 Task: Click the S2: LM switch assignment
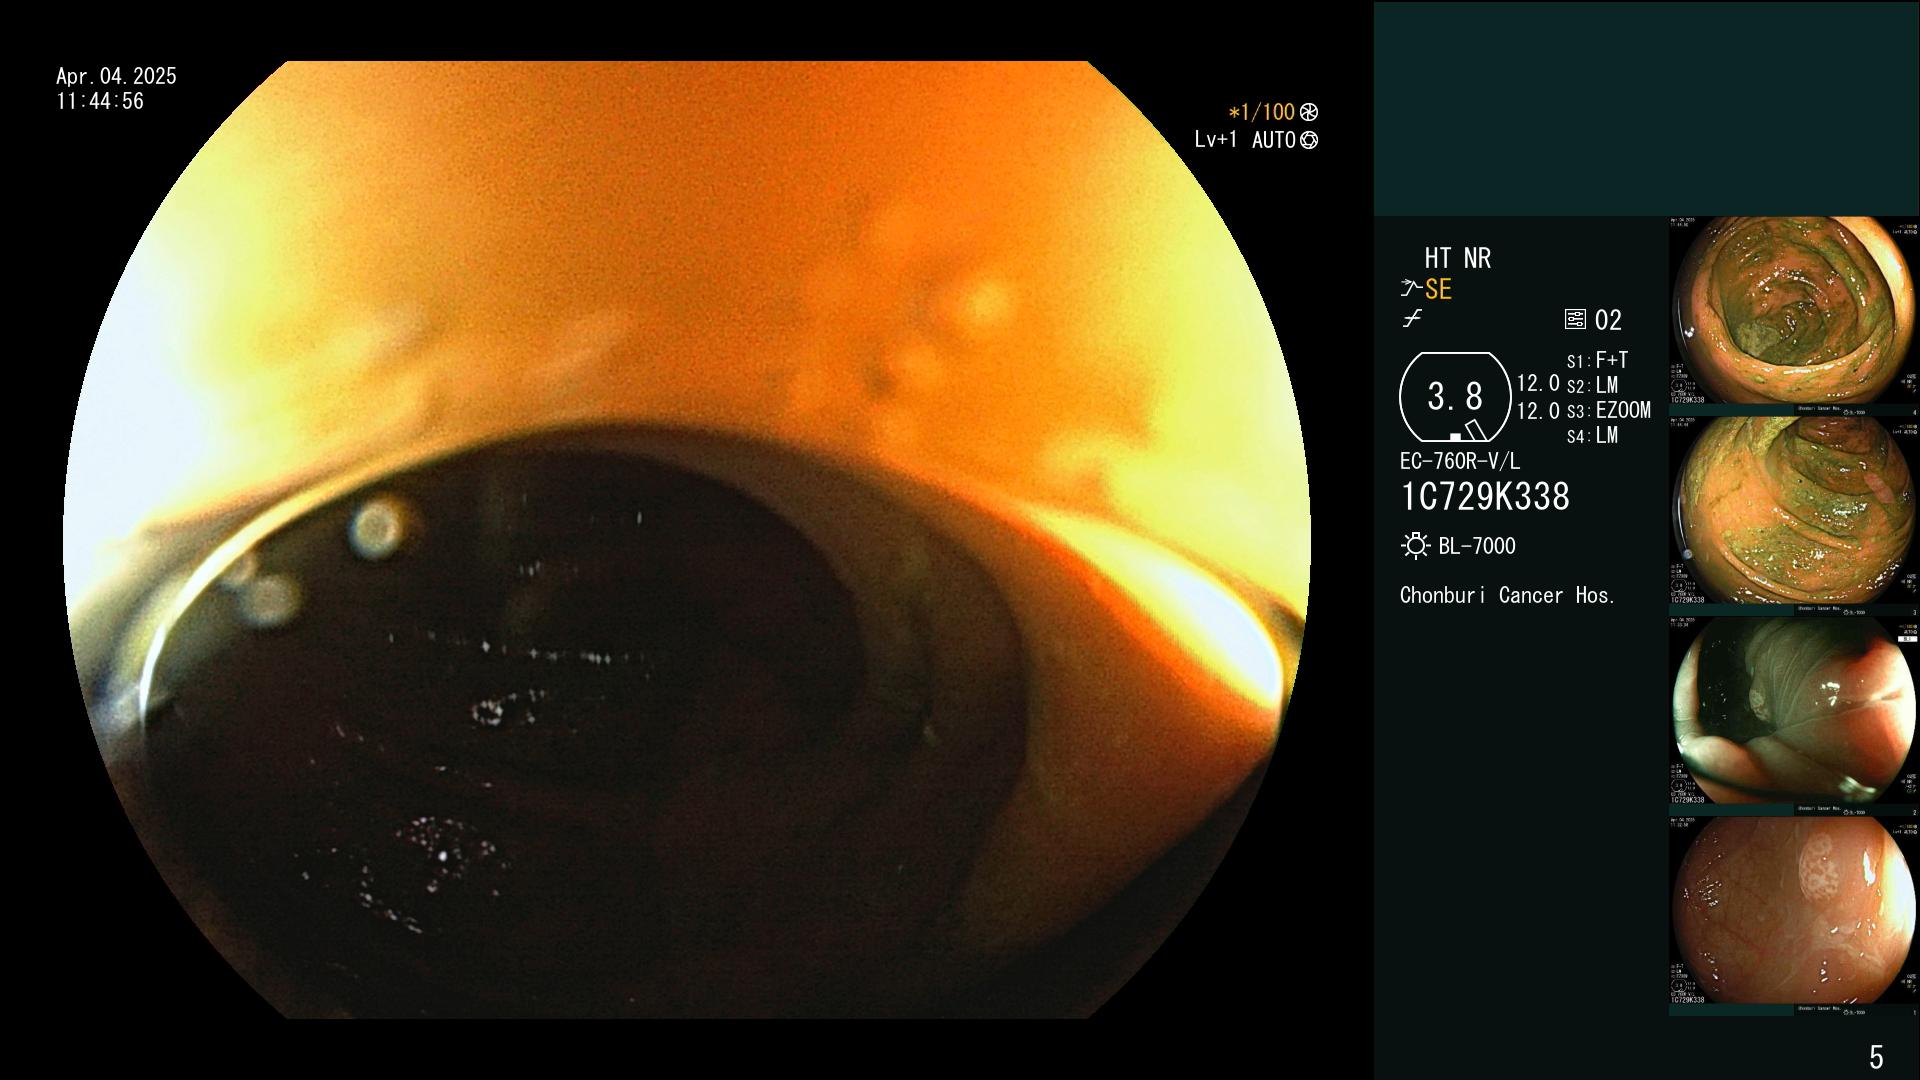point(1592,386)
